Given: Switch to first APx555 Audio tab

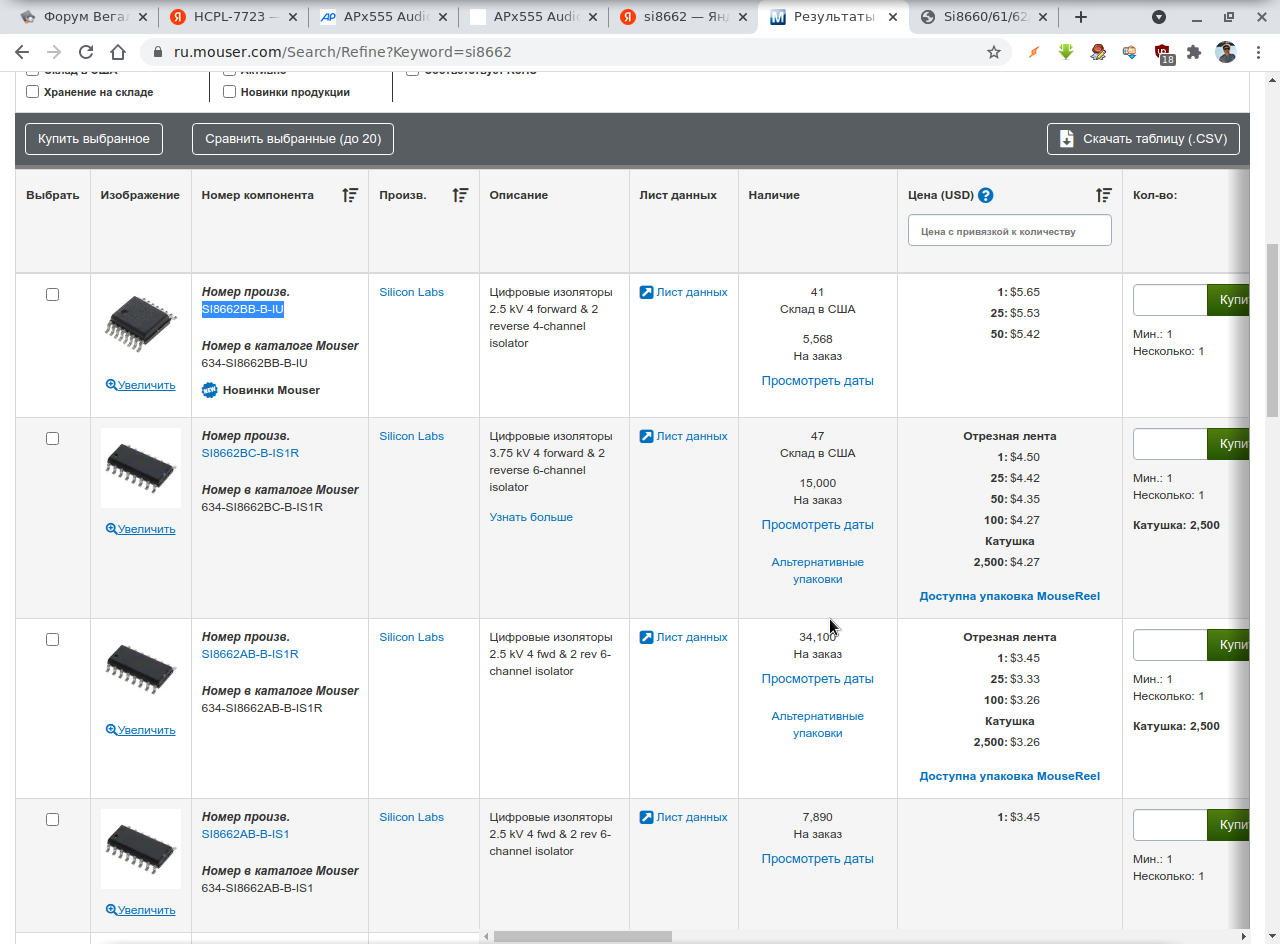Looking at the screenshot, I should click(x=382, y=17).
